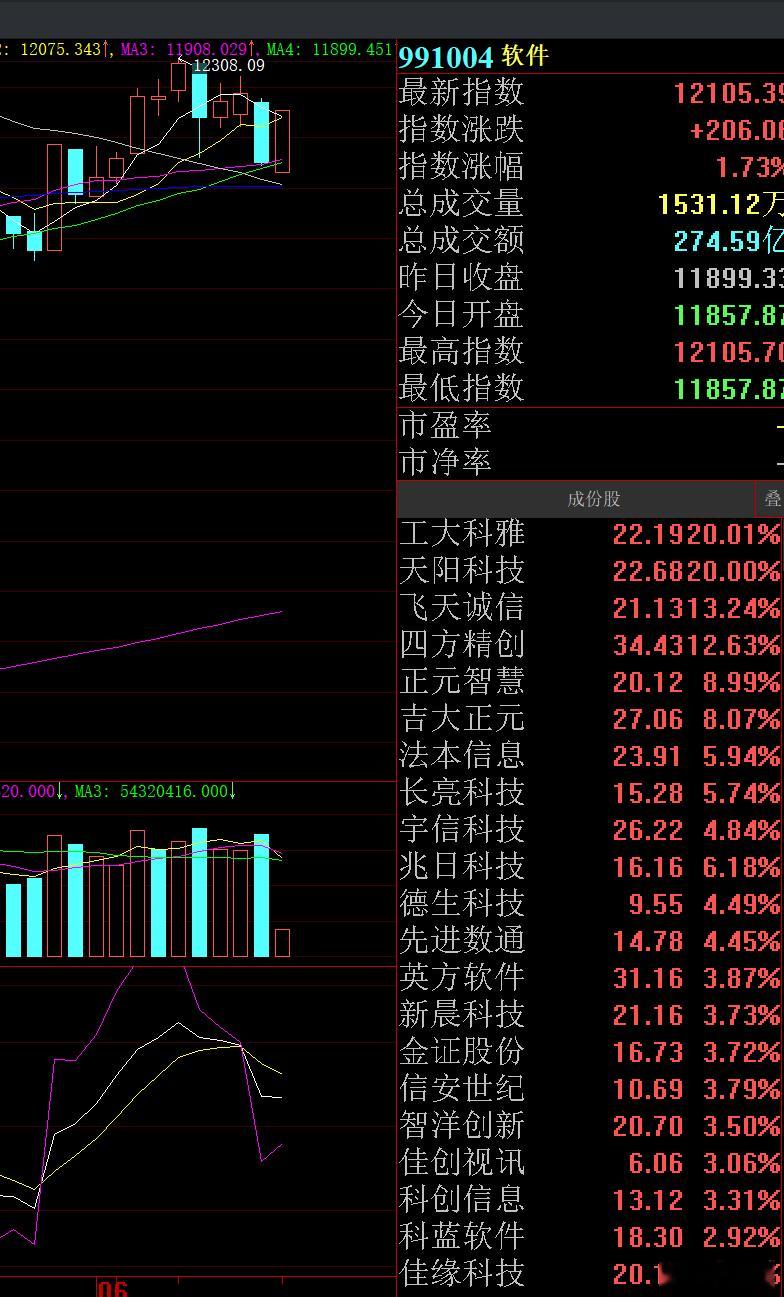This screenshot has width=784, height=1297.
Task: Click on 英方软件 stock
Action: pos(590,978)
